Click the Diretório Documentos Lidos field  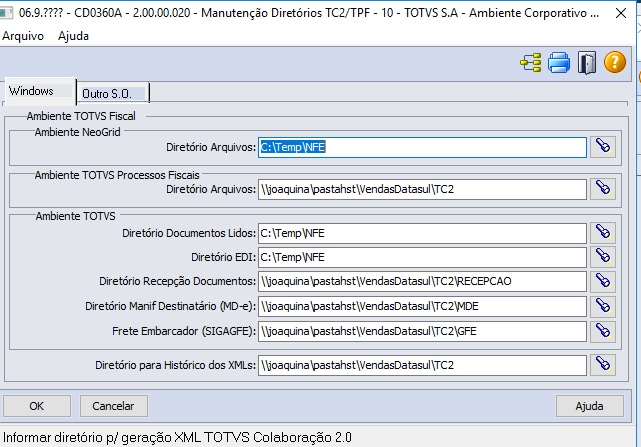pyautogui.click(x=422, y=233)
